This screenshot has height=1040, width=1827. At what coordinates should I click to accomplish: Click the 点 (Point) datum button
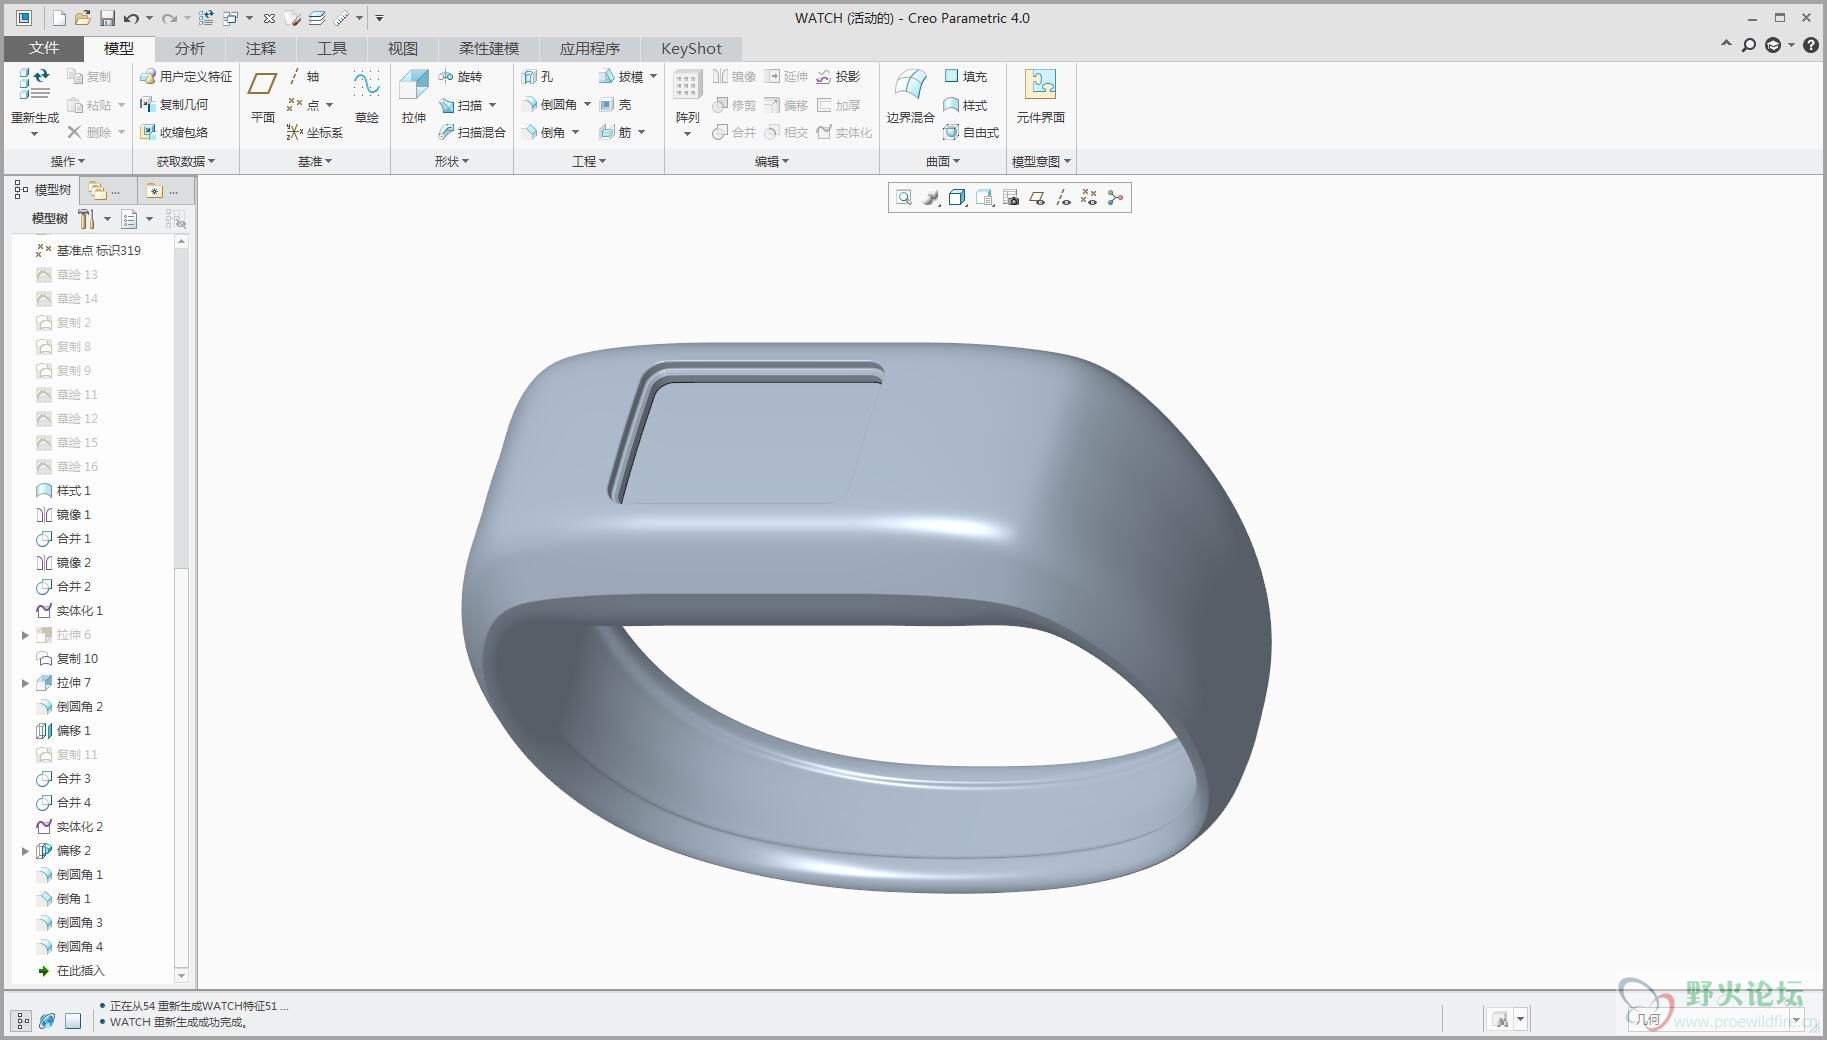(x=303, y=104)
